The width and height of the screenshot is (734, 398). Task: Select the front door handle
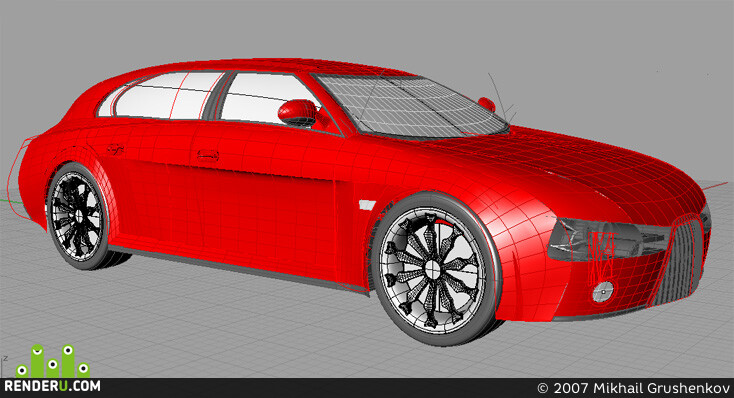[208, 155]
